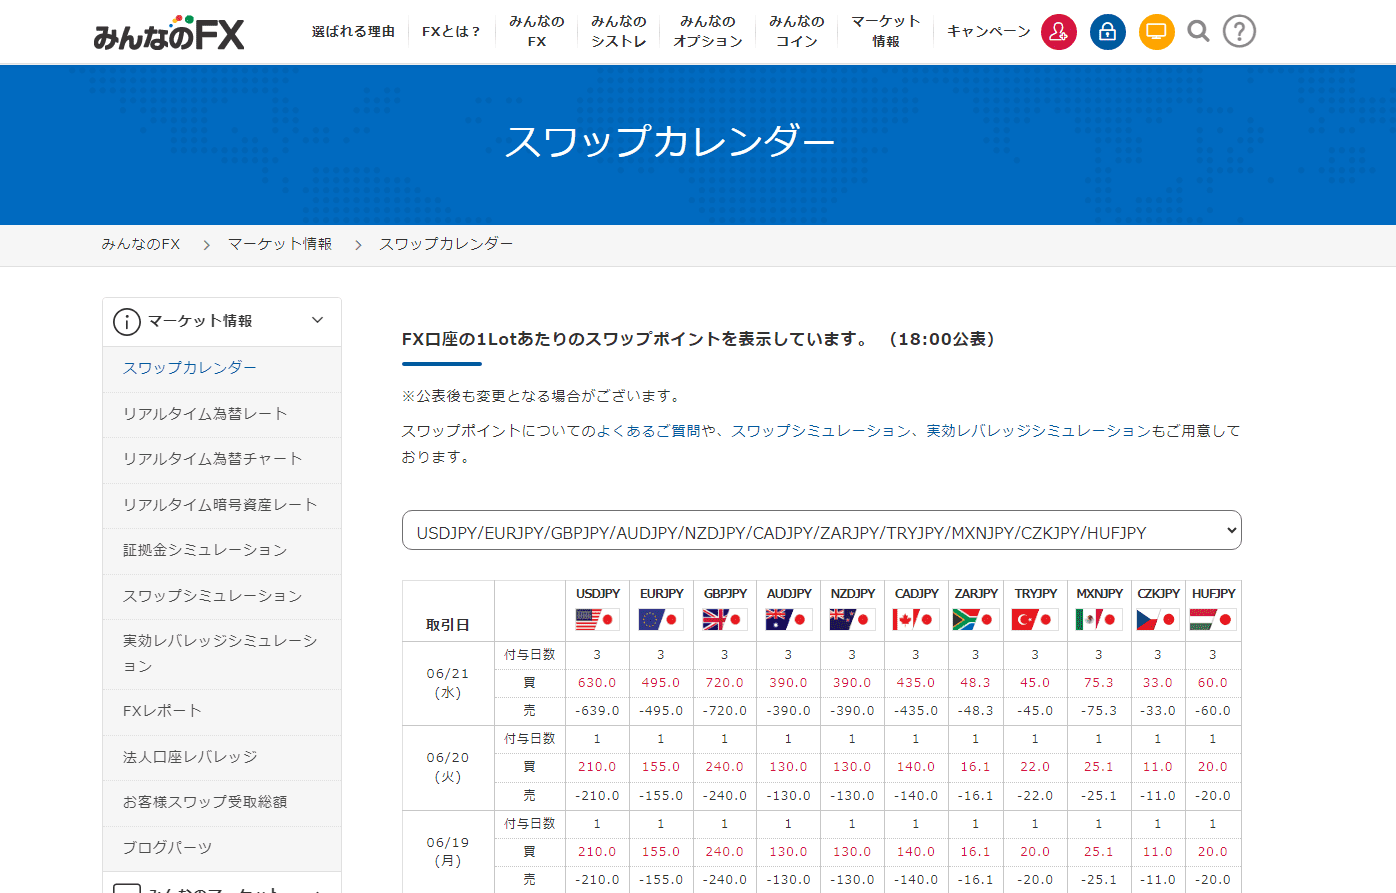Screen dimensions: 1396x893
Task: Click the GBPJPY flag pair icon
Action: coord(725,619)
